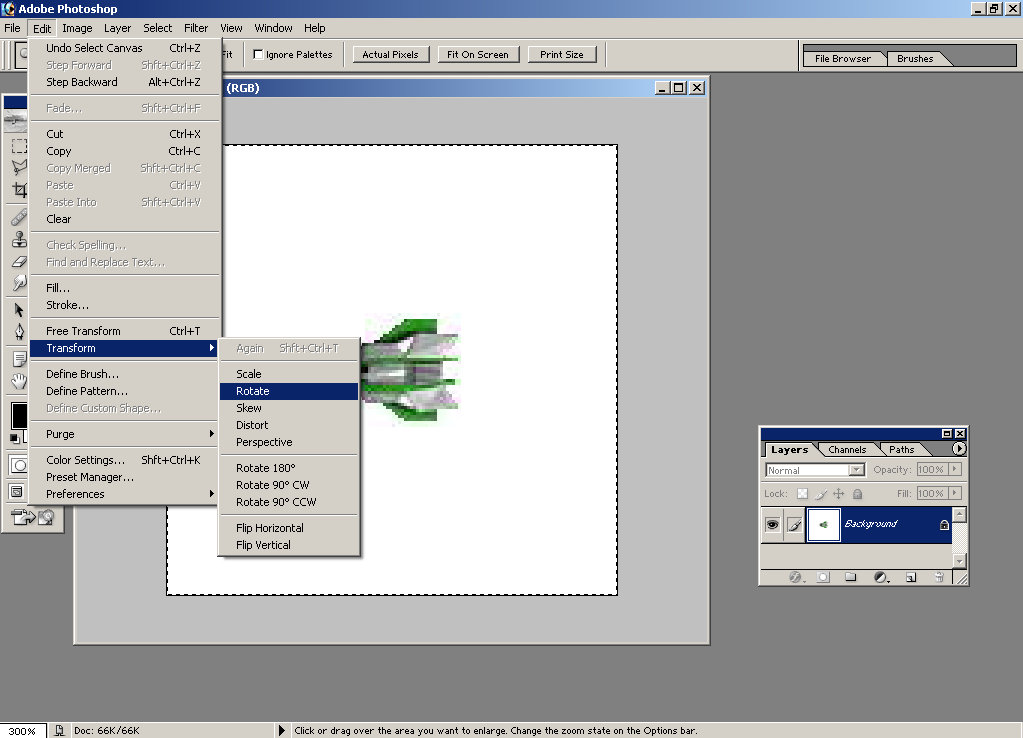Click the Standard Screen Mode icon
1023x738 pixels.
click(x=18, y=492)
